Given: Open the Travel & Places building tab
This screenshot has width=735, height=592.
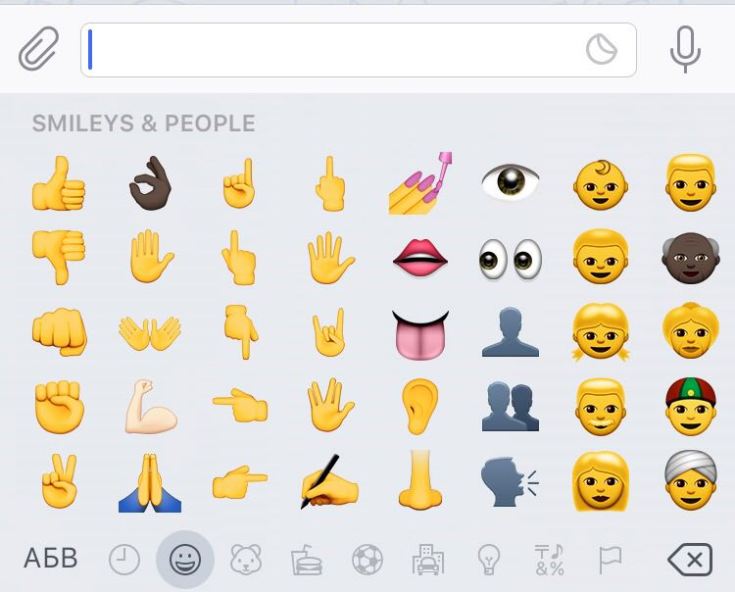Looking at the screenshot, I should (x=428, y=559).
